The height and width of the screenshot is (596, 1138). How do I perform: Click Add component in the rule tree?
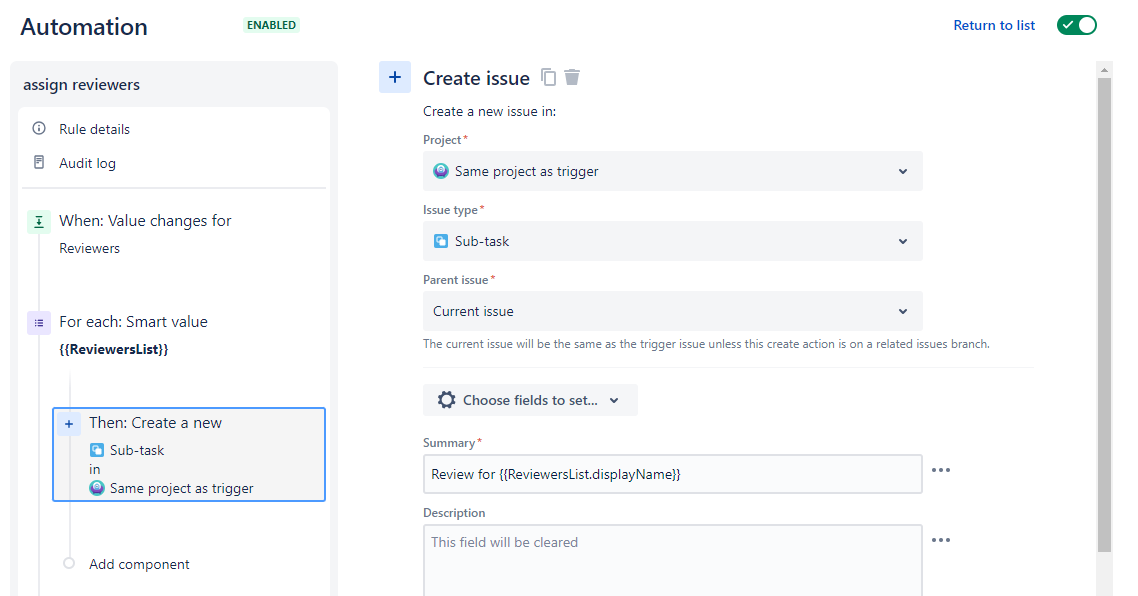click(x=139, y=564)
